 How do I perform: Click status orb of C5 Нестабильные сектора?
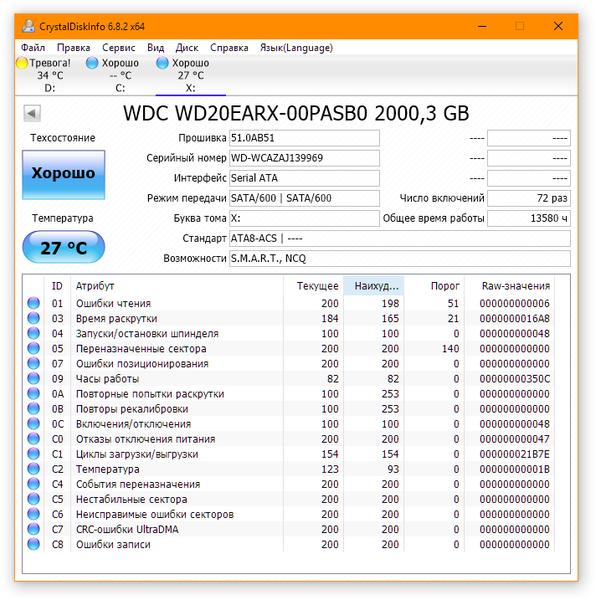(x=34, y=499)
